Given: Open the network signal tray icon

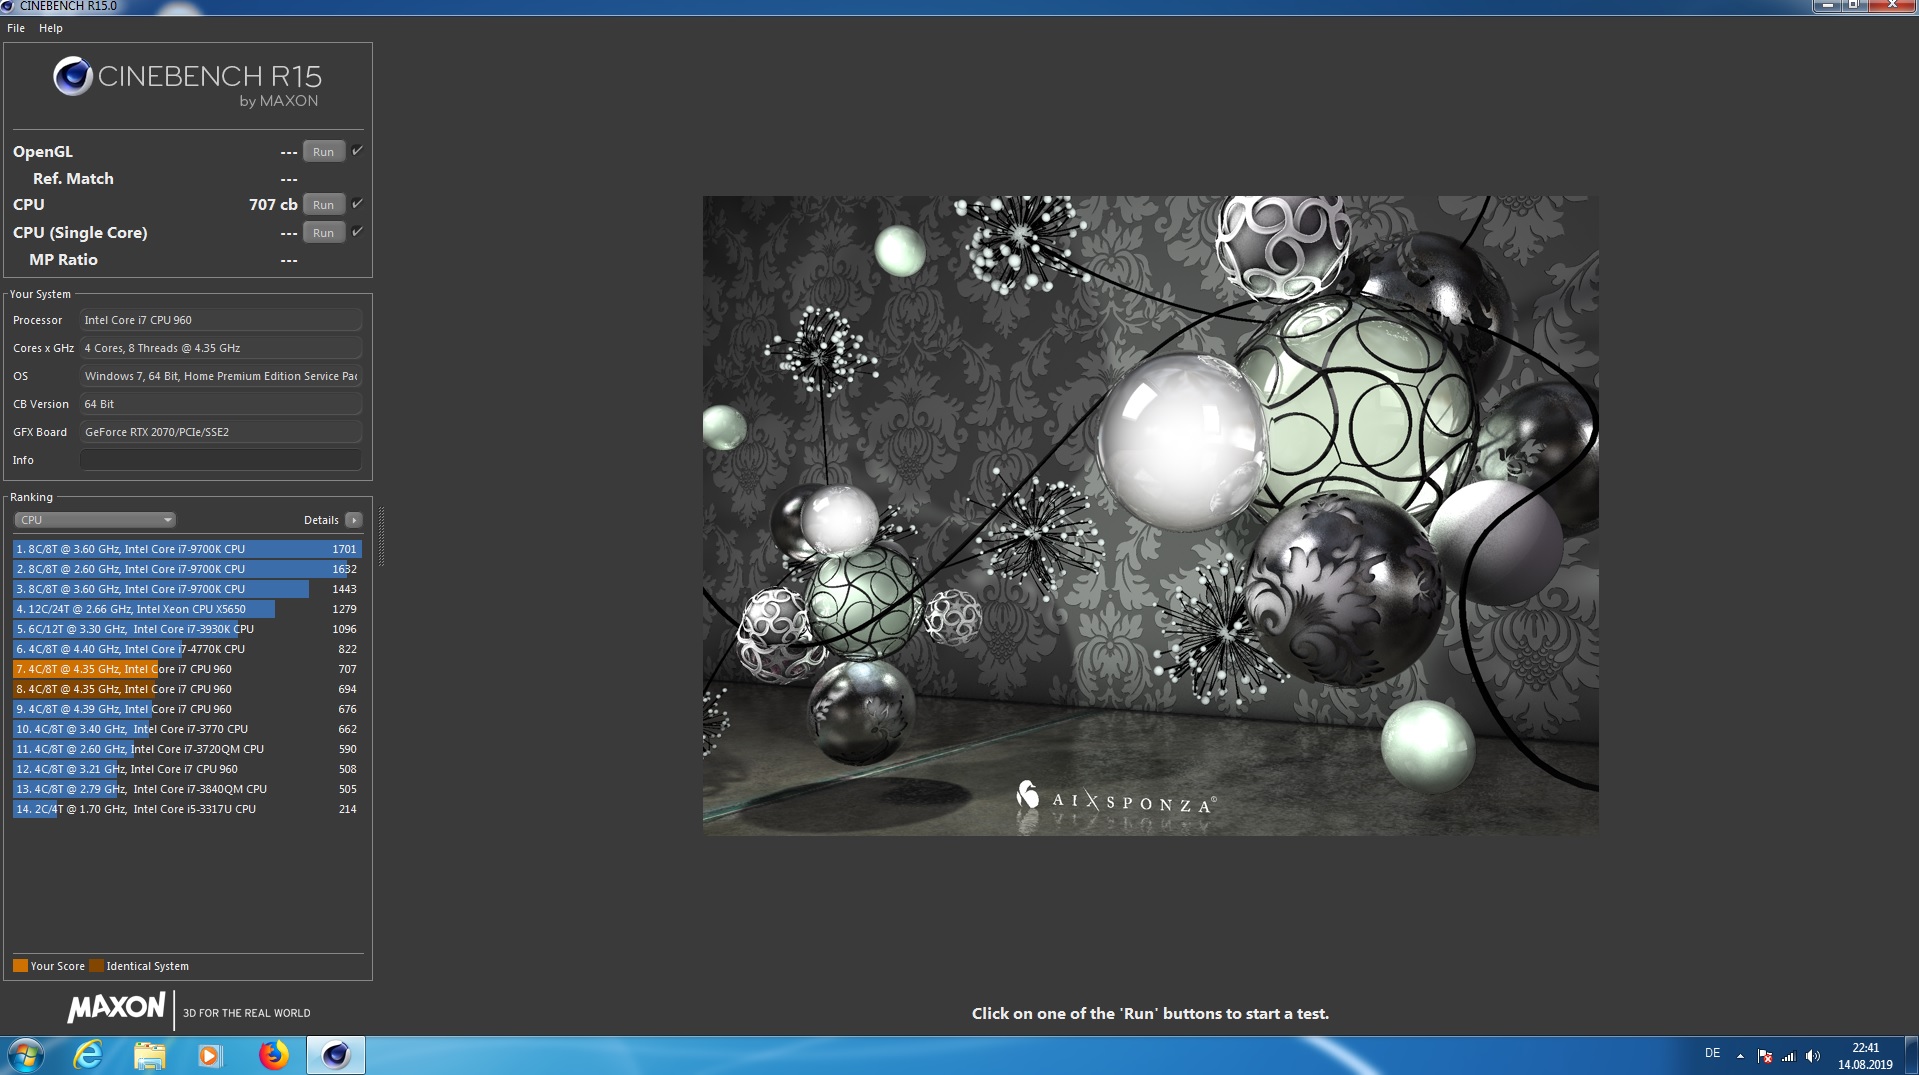Looking at the screenshot, I should [x=1789, y=1056].
